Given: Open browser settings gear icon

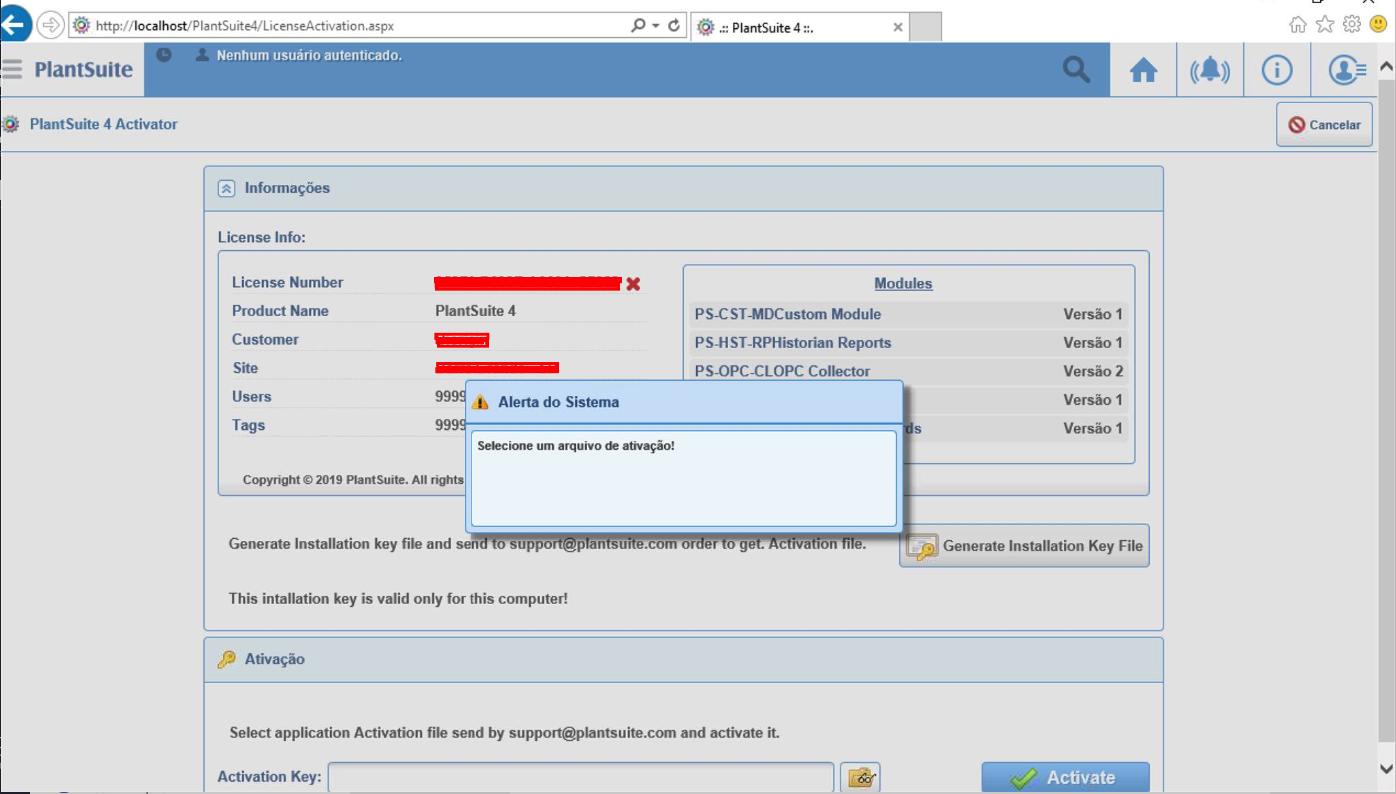Looking at the screenshot, I should pyautogui.click(x=1352, y=24).
